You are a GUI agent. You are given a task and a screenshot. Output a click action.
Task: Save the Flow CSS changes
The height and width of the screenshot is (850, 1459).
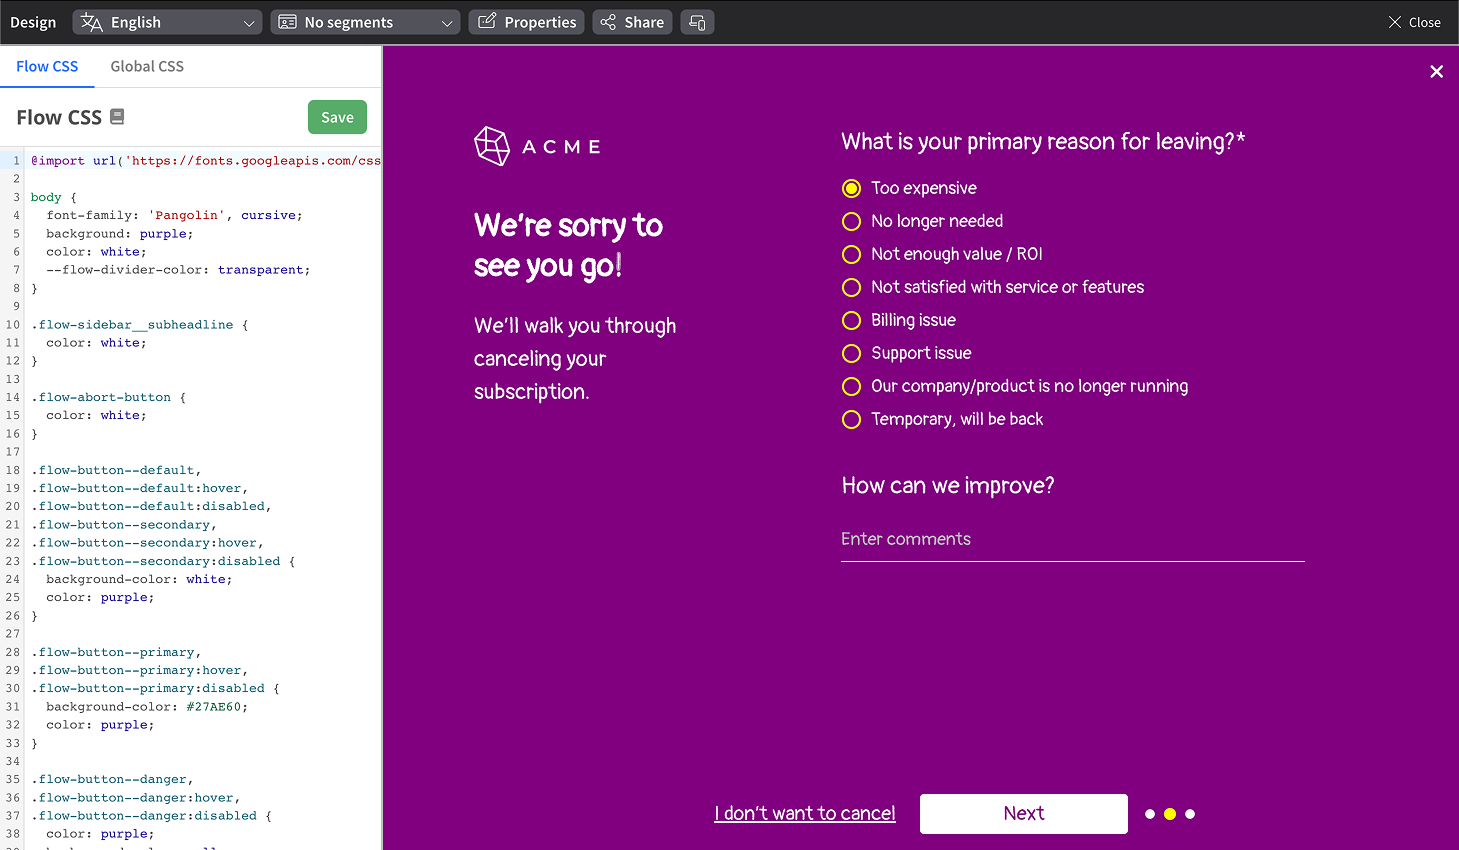click(337, 117)
